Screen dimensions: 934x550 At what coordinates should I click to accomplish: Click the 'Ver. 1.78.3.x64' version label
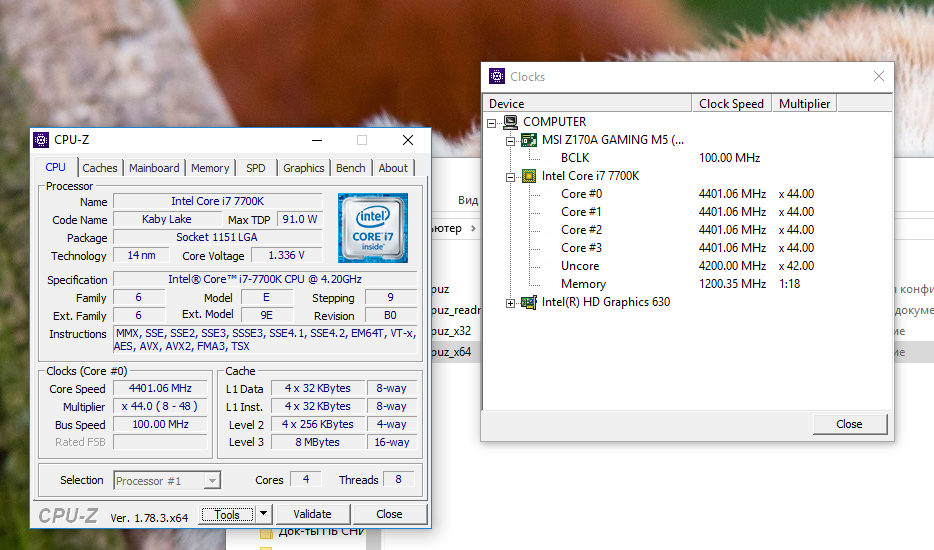pos(149,518)
